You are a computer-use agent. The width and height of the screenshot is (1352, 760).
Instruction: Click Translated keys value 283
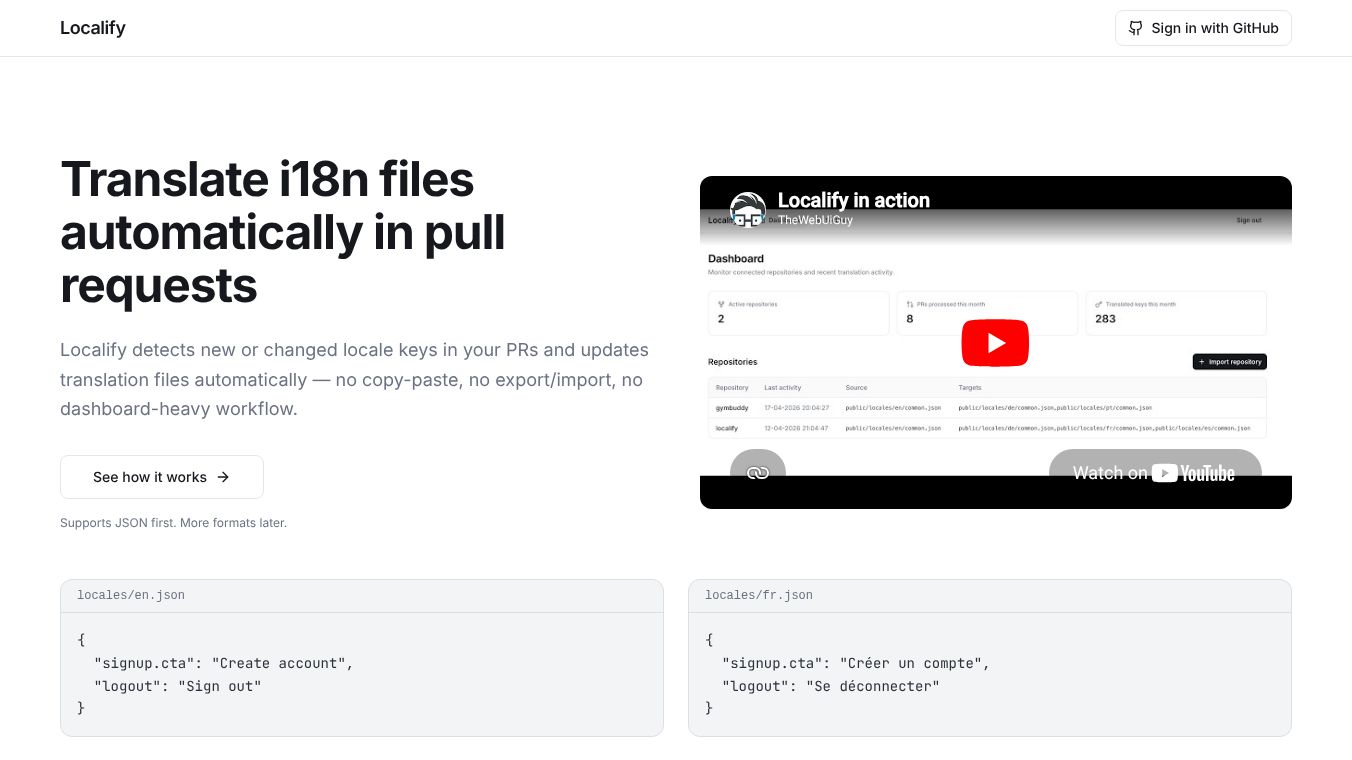(x=1105, y=319)
